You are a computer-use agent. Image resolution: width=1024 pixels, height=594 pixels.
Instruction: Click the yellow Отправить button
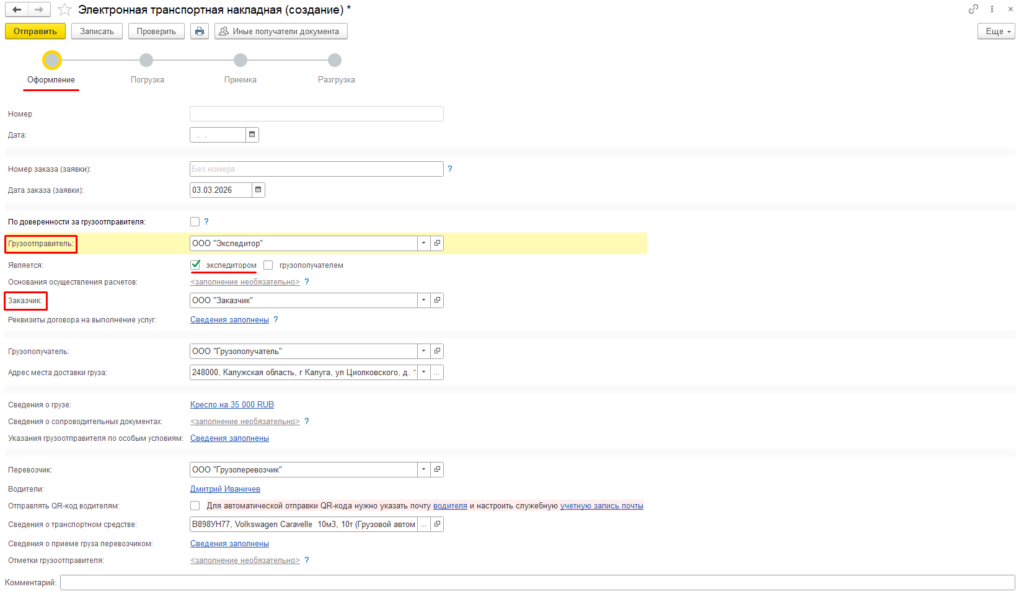tap(35, 31)
